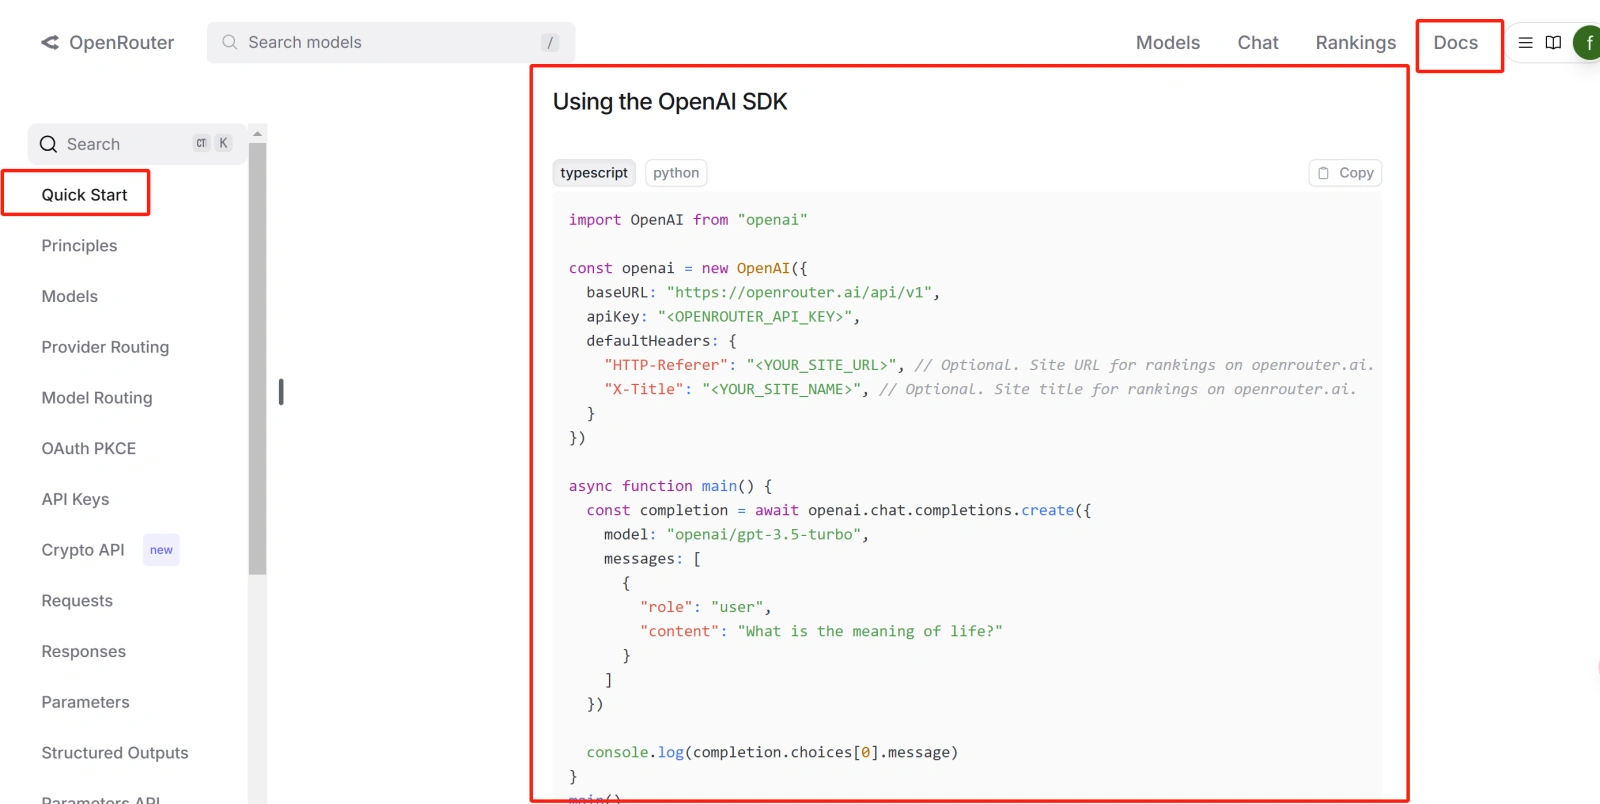This screenshot has width=1600, height=804.
Task: Open the hamburger menu icon
Action: 1525,42
